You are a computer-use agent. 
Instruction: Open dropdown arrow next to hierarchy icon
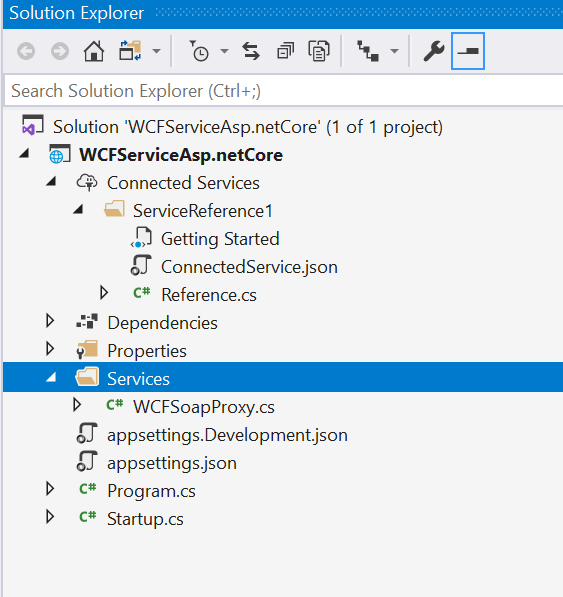pos(394,51)
